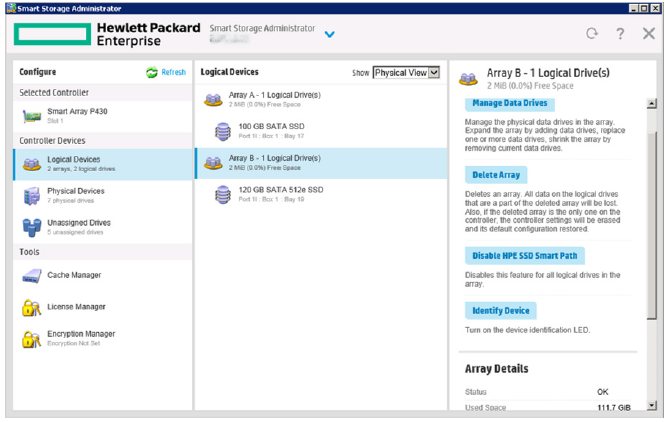Viewport: 665px width, 422px height.
Task: Select 100 GB SATA SSD row text
Action: pyautogui.click(x=271, y=126)
